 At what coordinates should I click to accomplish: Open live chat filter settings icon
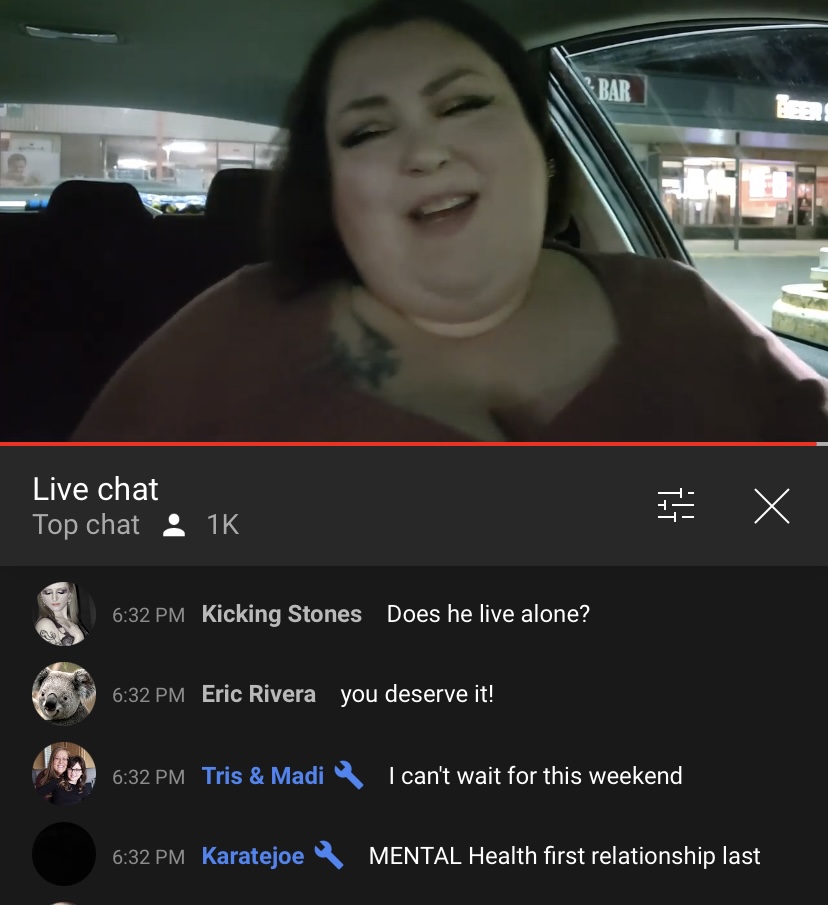pyautogui.click(x=676, y=505)
